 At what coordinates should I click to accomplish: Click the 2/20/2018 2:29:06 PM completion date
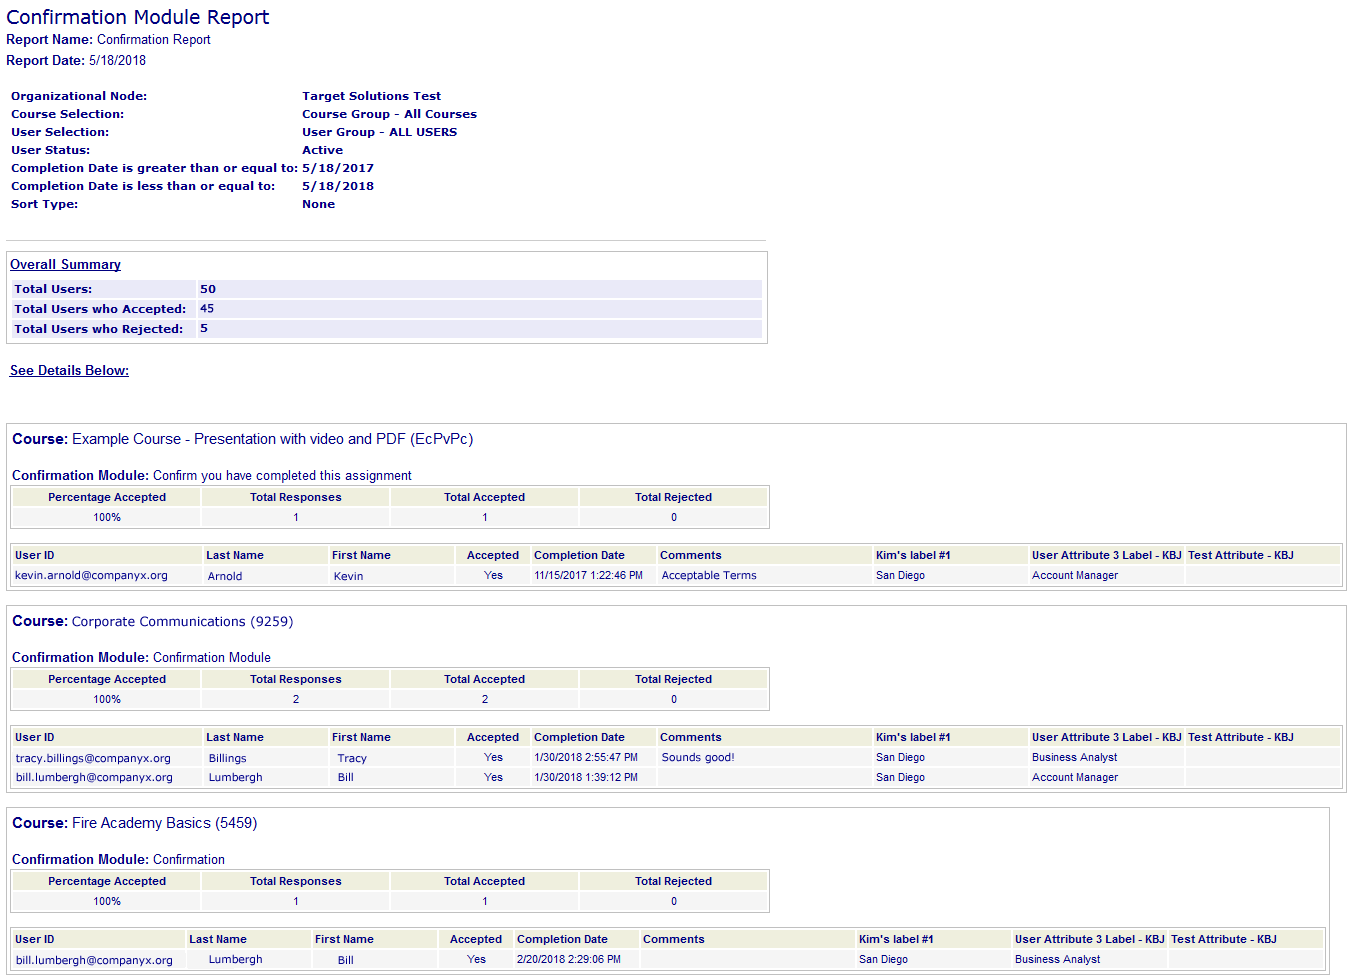568,960
